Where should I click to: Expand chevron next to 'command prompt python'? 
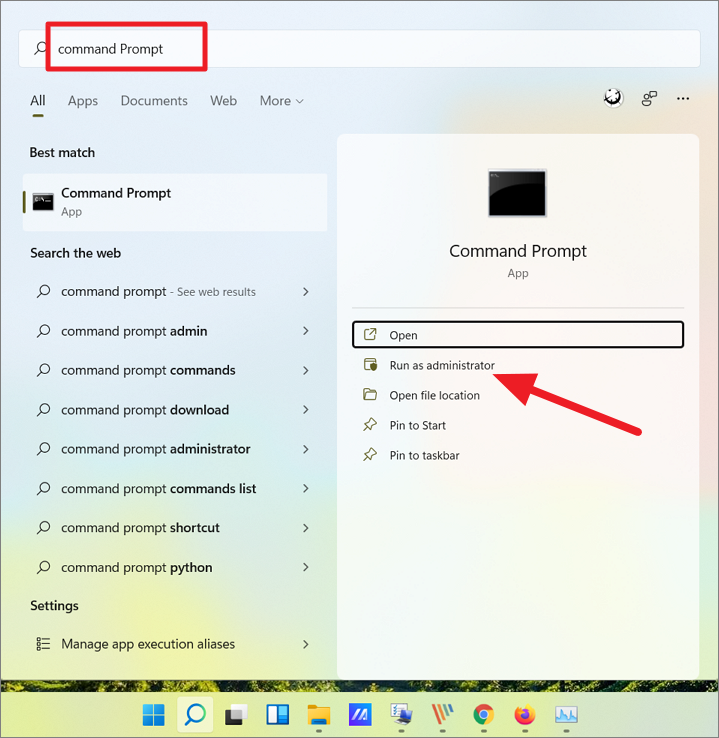point(306,567)
